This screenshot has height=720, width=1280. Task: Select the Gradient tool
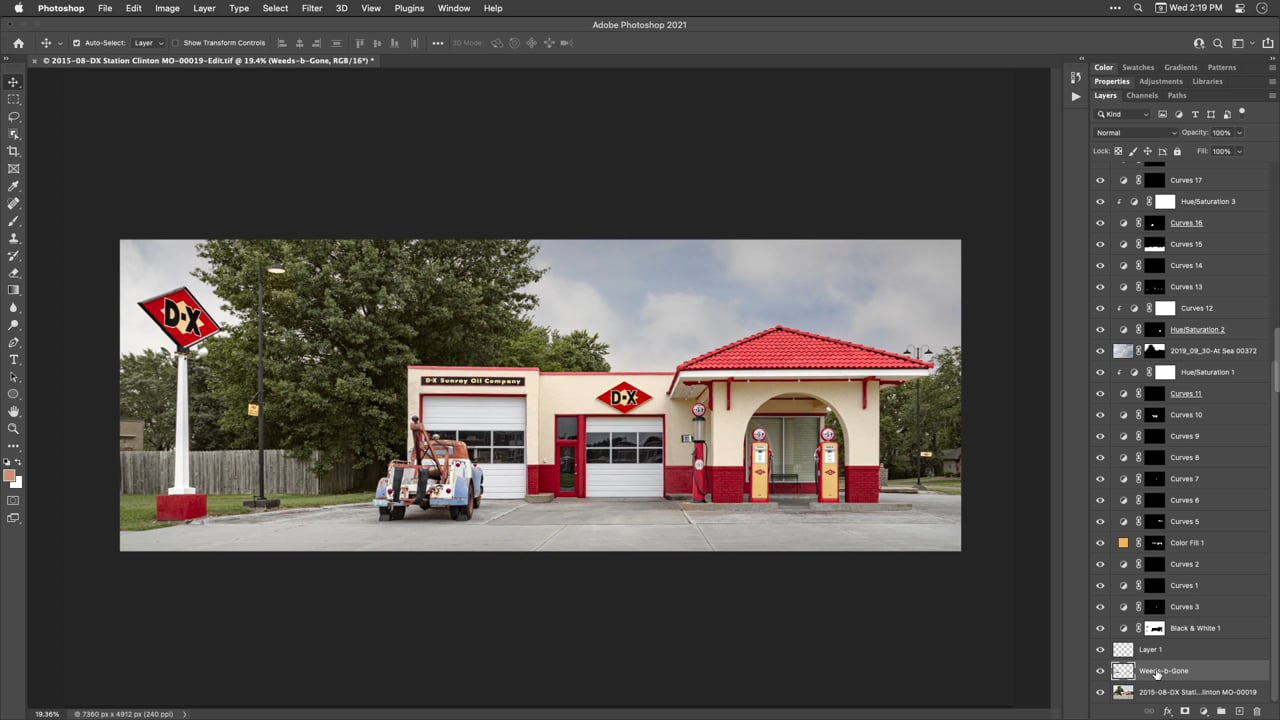coord(13,290)
